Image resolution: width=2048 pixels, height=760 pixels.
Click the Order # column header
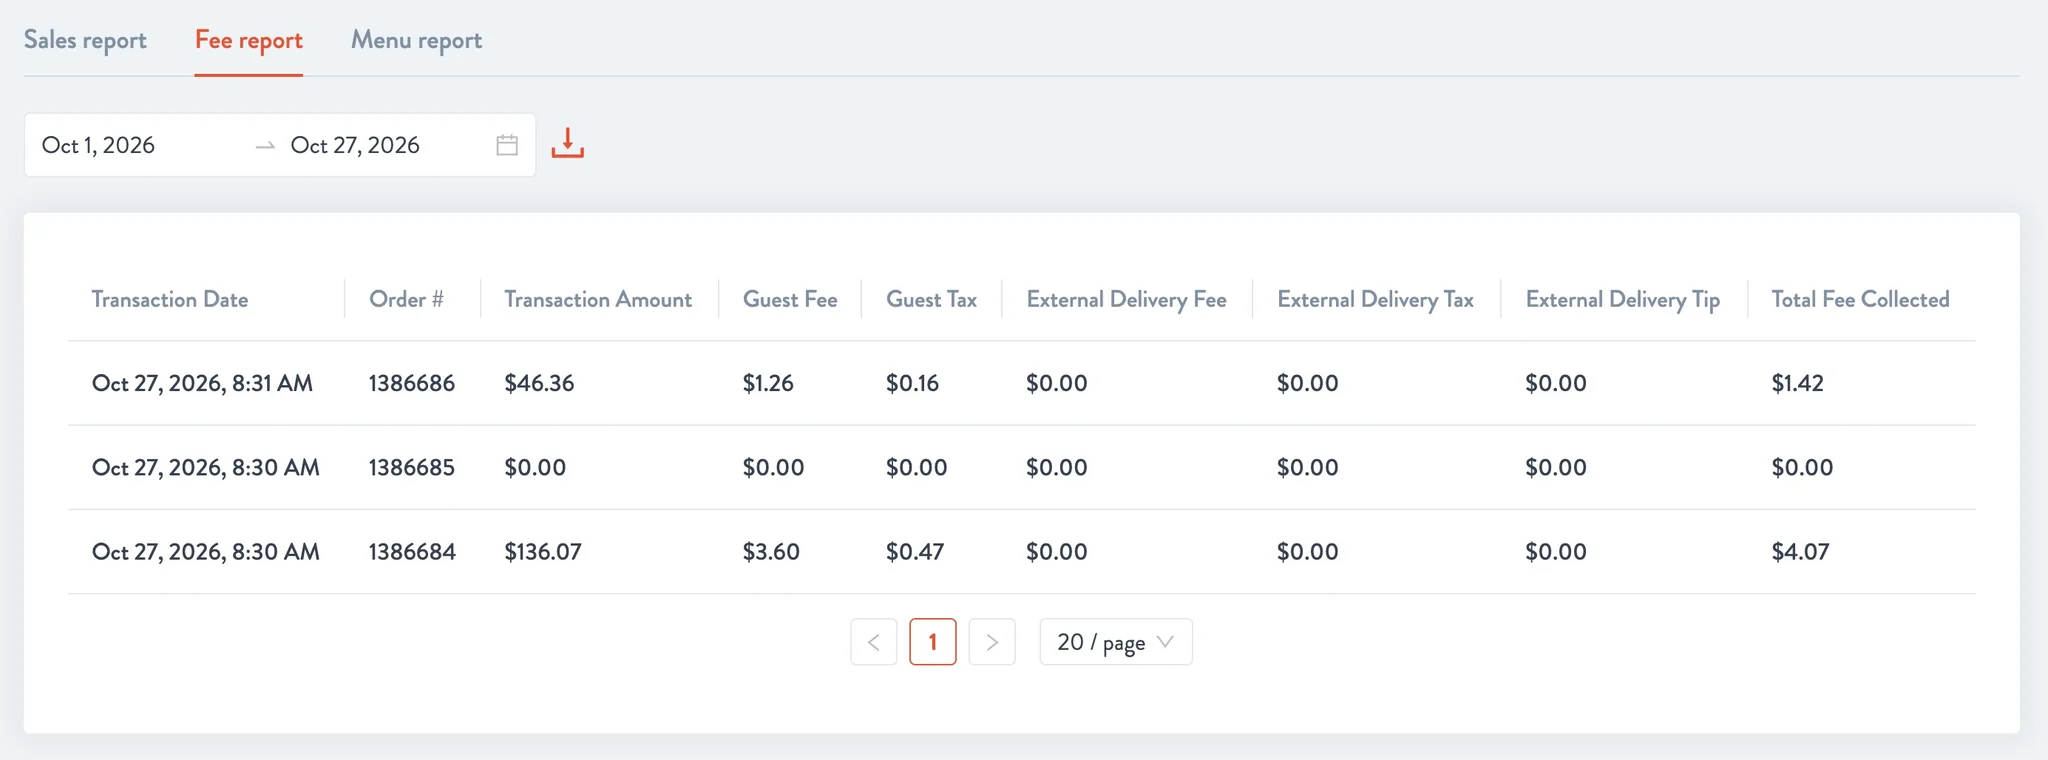[406, 299]
